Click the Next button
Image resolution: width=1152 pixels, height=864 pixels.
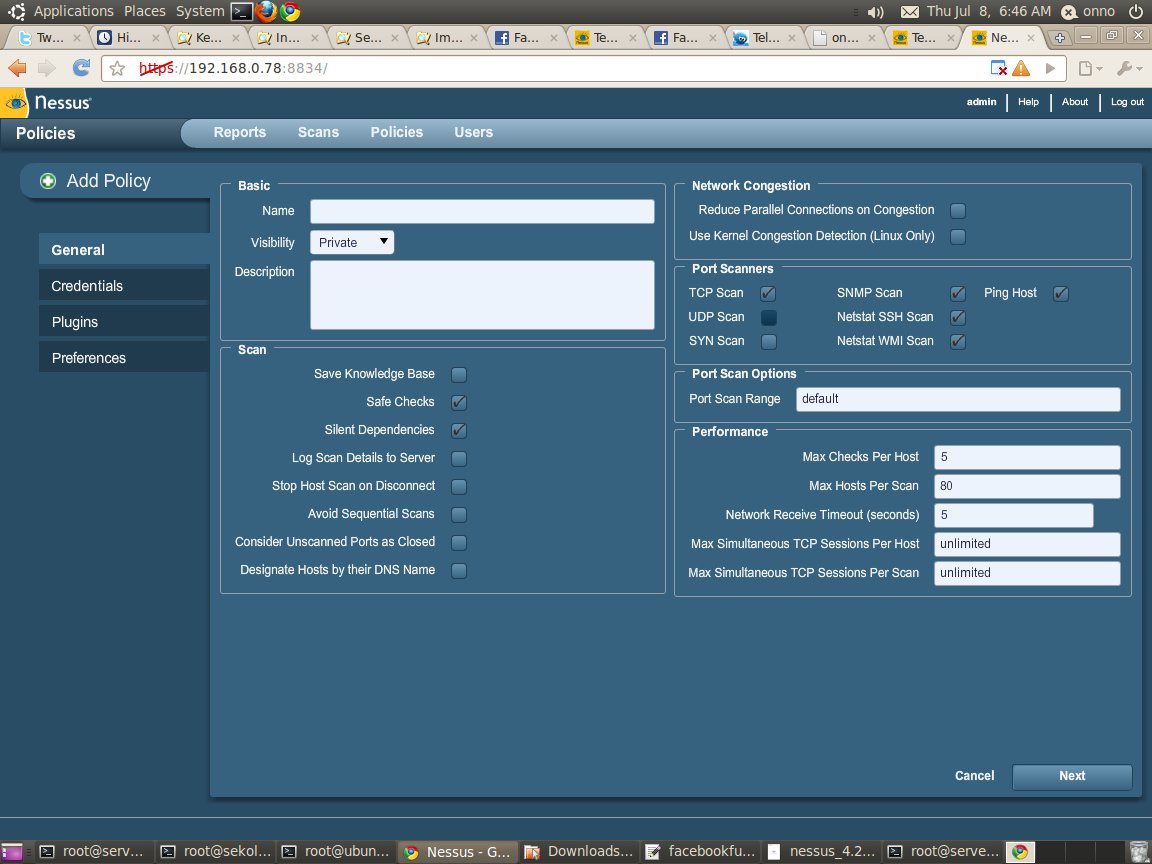click(1072, 776)
